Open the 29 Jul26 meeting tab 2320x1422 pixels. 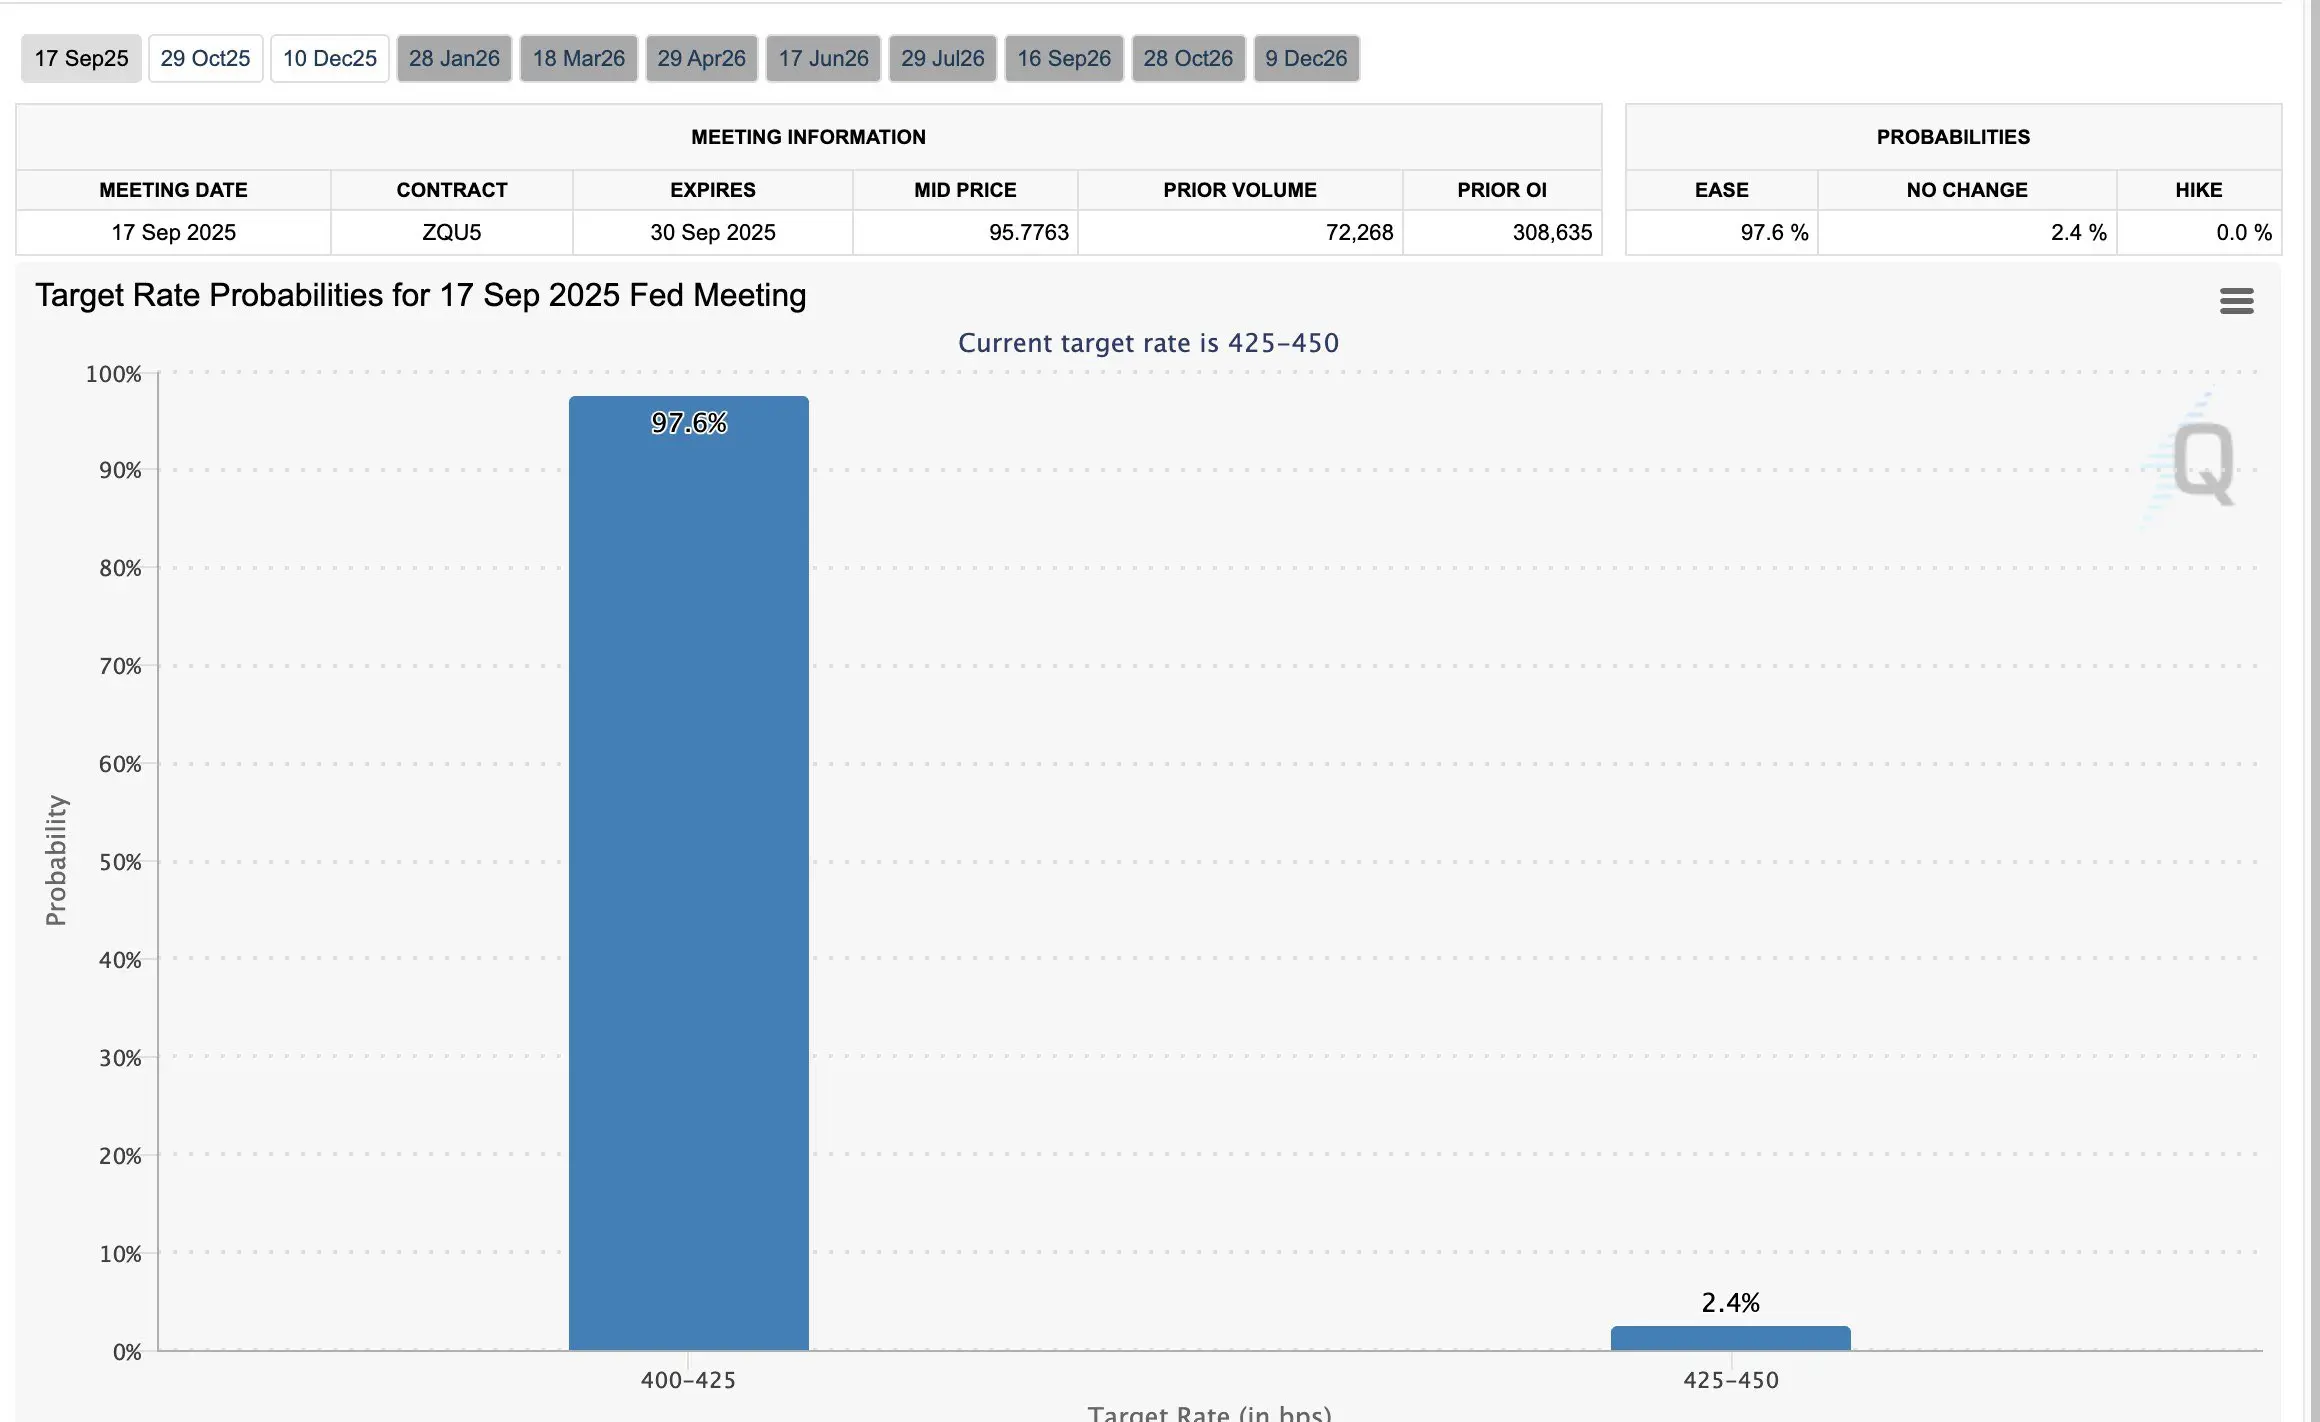coord(942,58)
